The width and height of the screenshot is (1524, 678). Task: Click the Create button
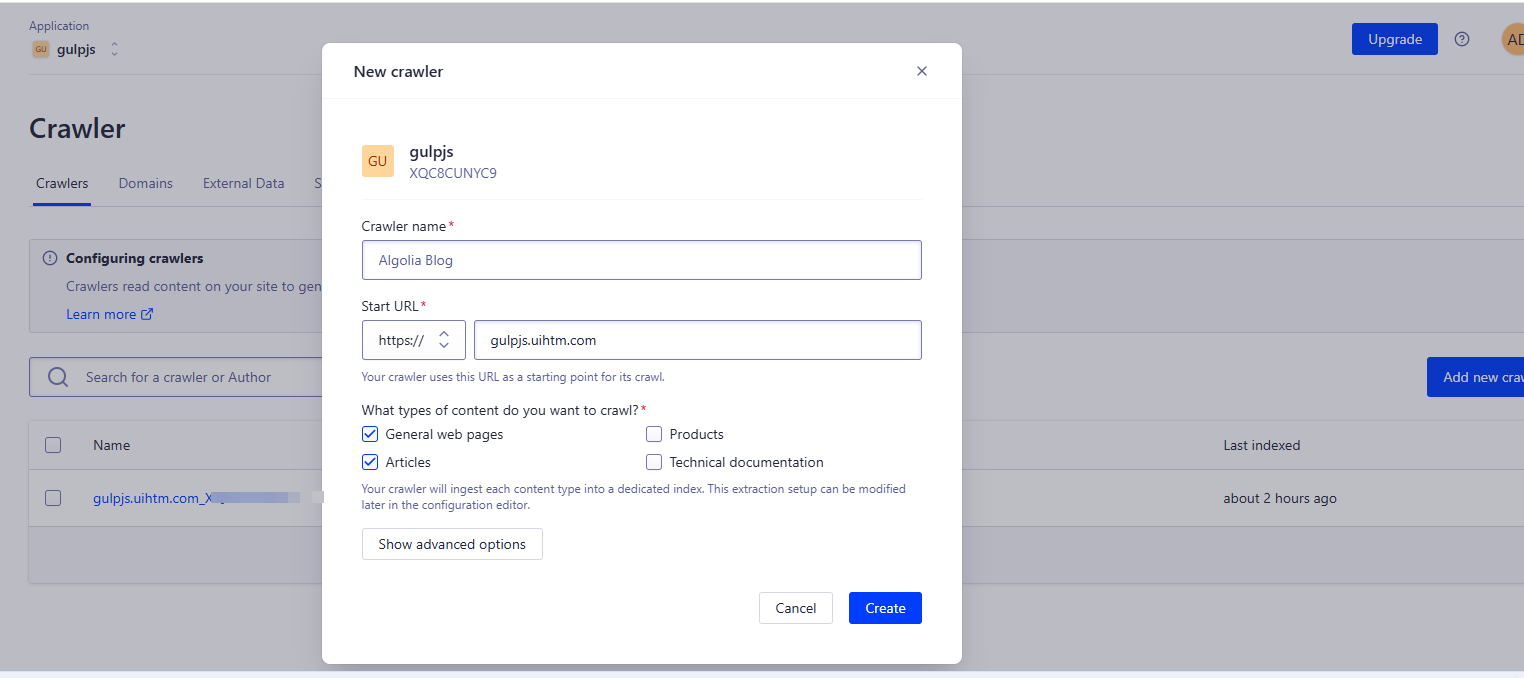(x=885, y=608)
